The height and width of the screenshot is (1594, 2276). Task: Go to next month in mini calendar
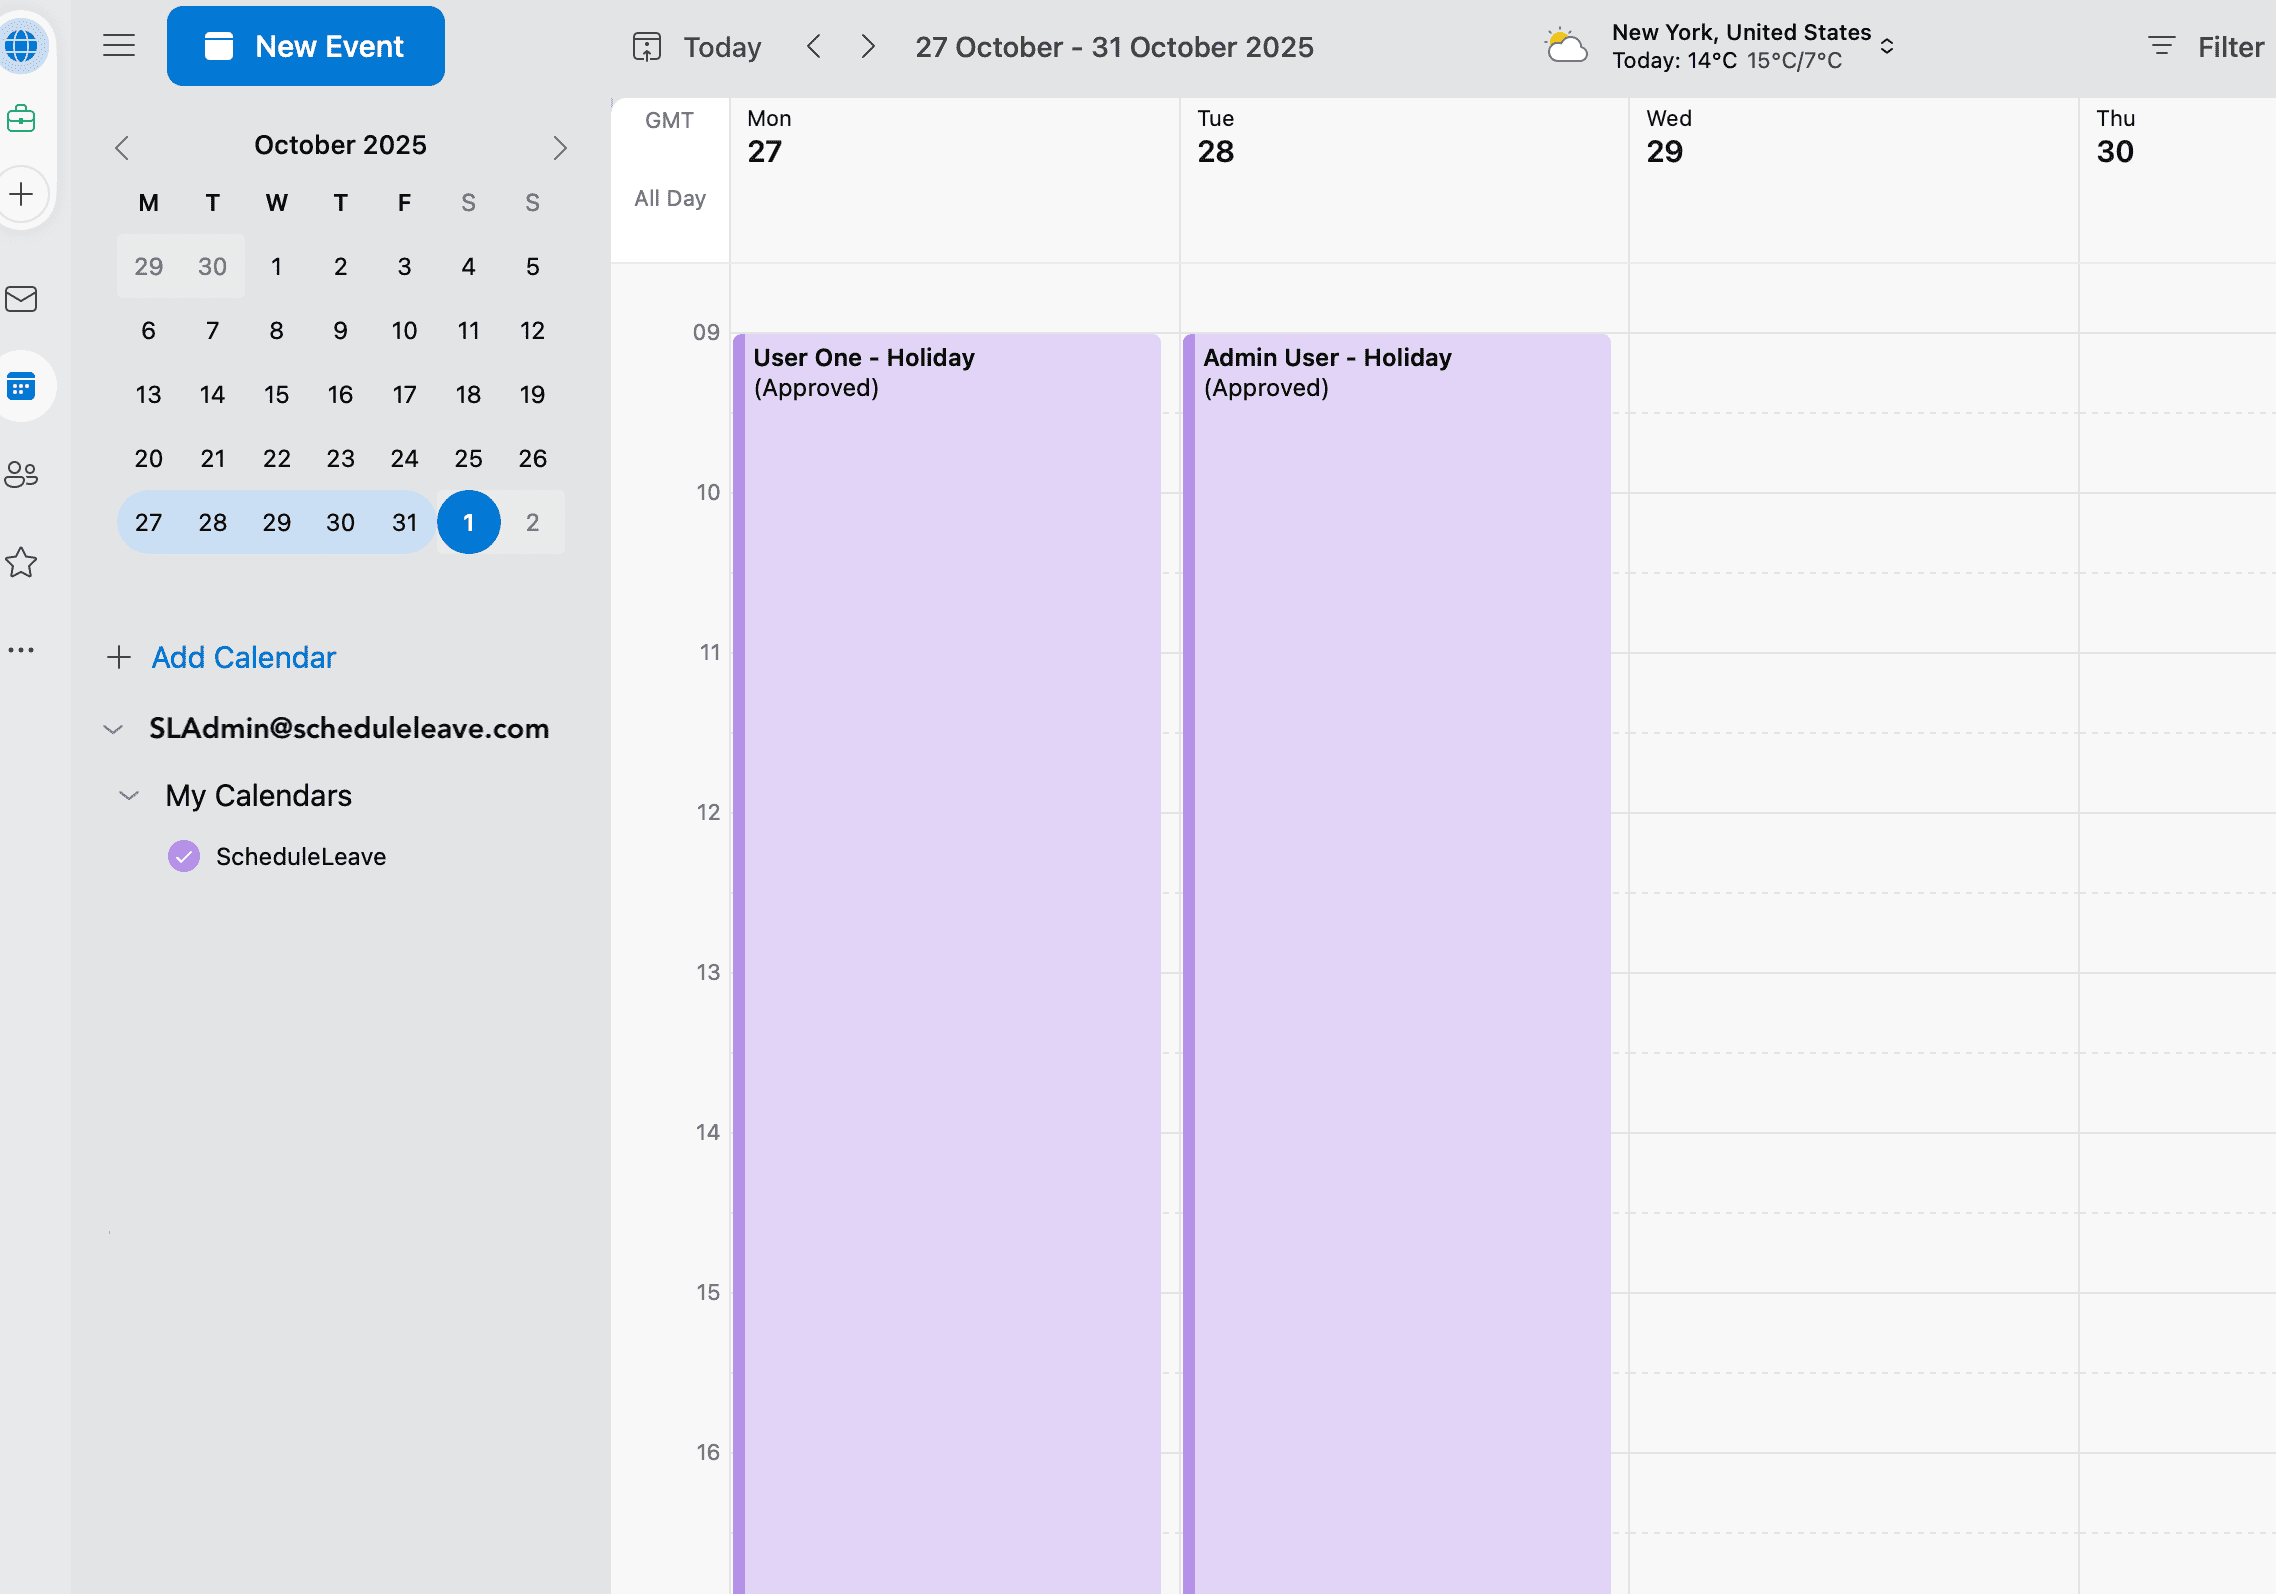coord(560,148)
